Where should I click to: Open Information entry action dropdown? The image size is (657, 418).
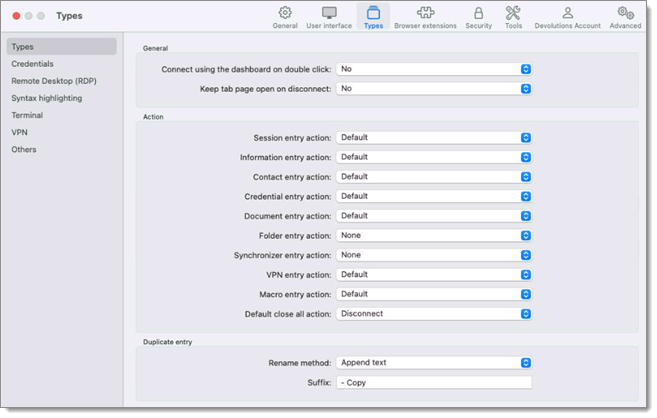click(434, 157)
